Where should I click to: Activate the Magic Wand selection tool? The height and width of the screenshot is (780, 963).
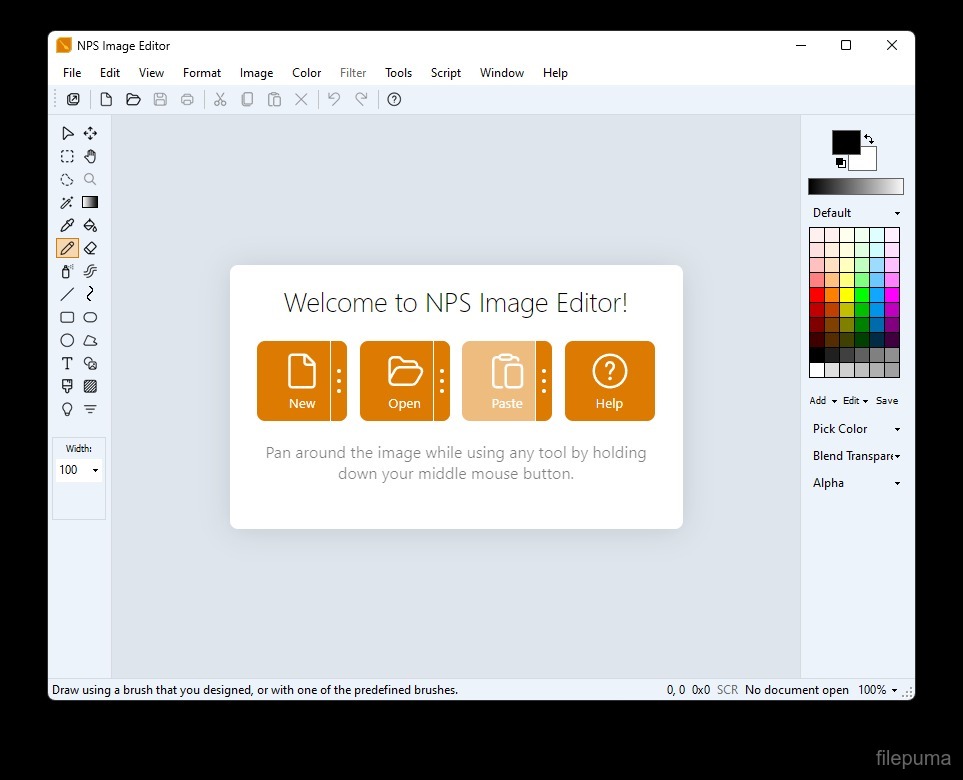[67, 202]
